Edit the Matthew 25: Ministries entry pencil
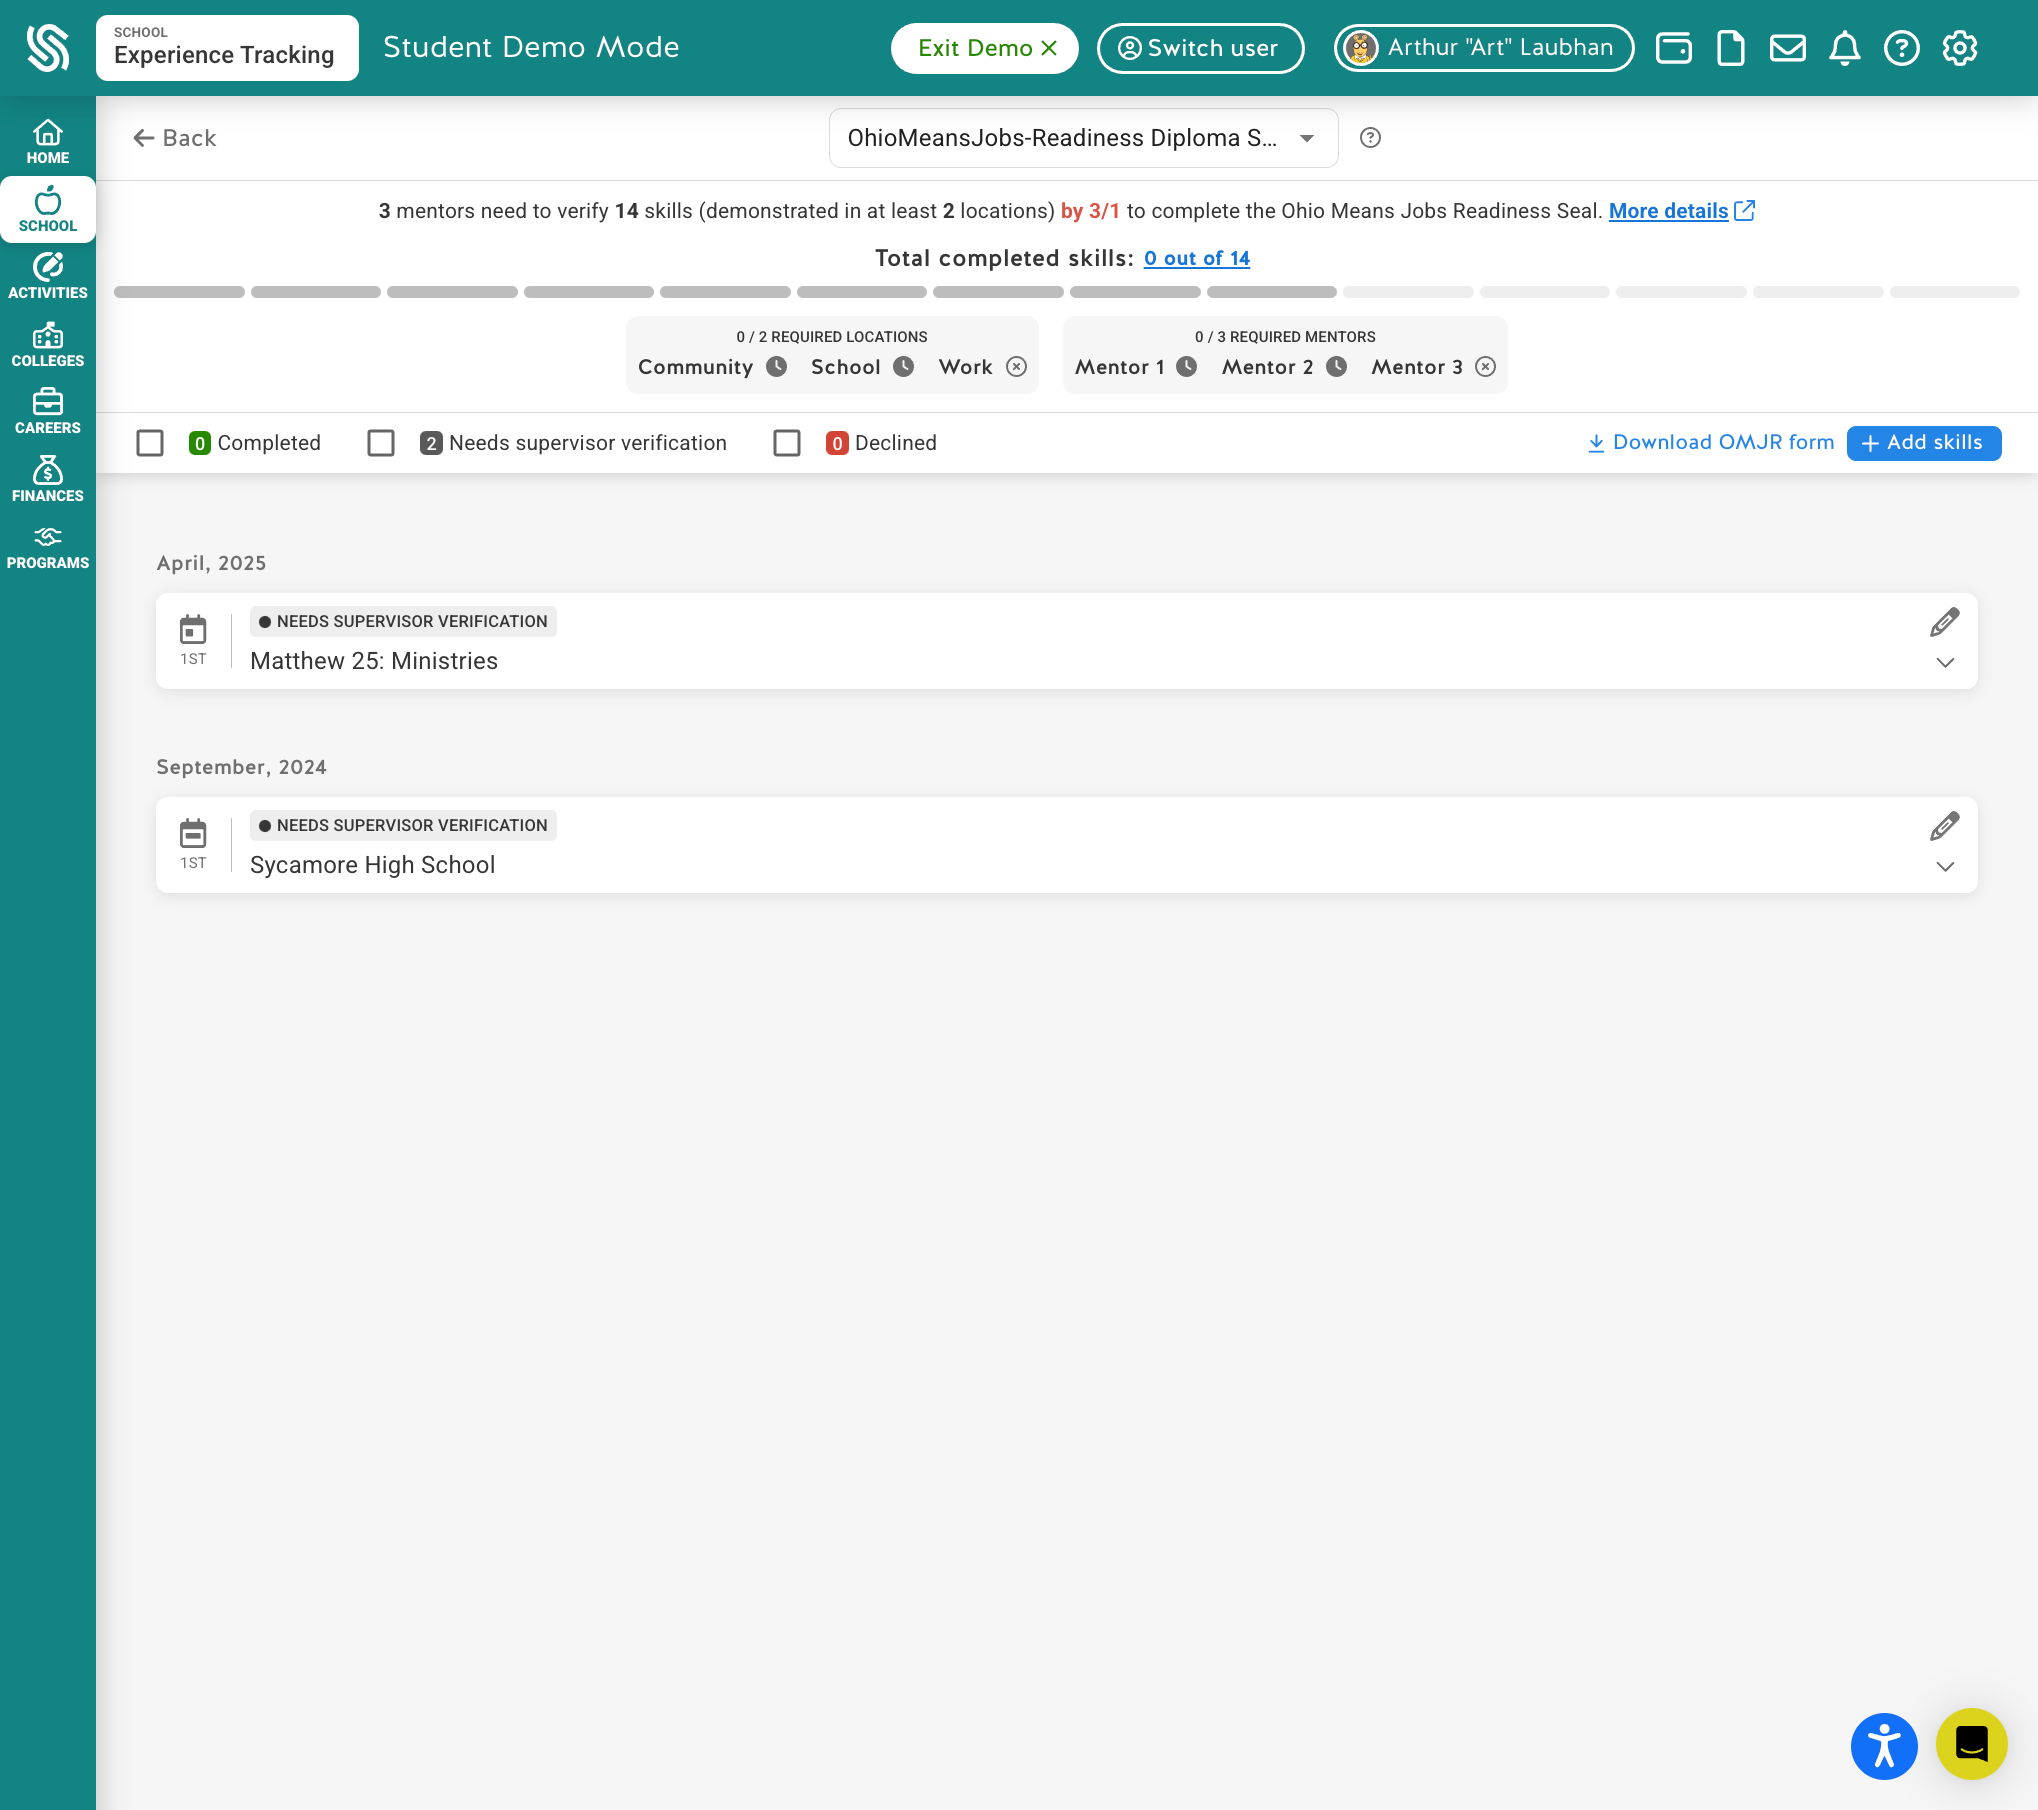 click(1944, 622)
